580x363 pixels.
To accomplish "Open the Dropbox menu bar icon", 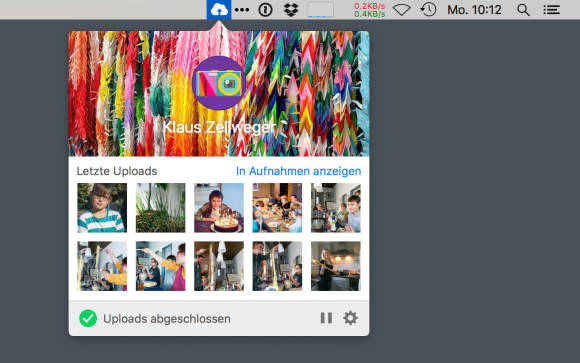I will [291, 10].
